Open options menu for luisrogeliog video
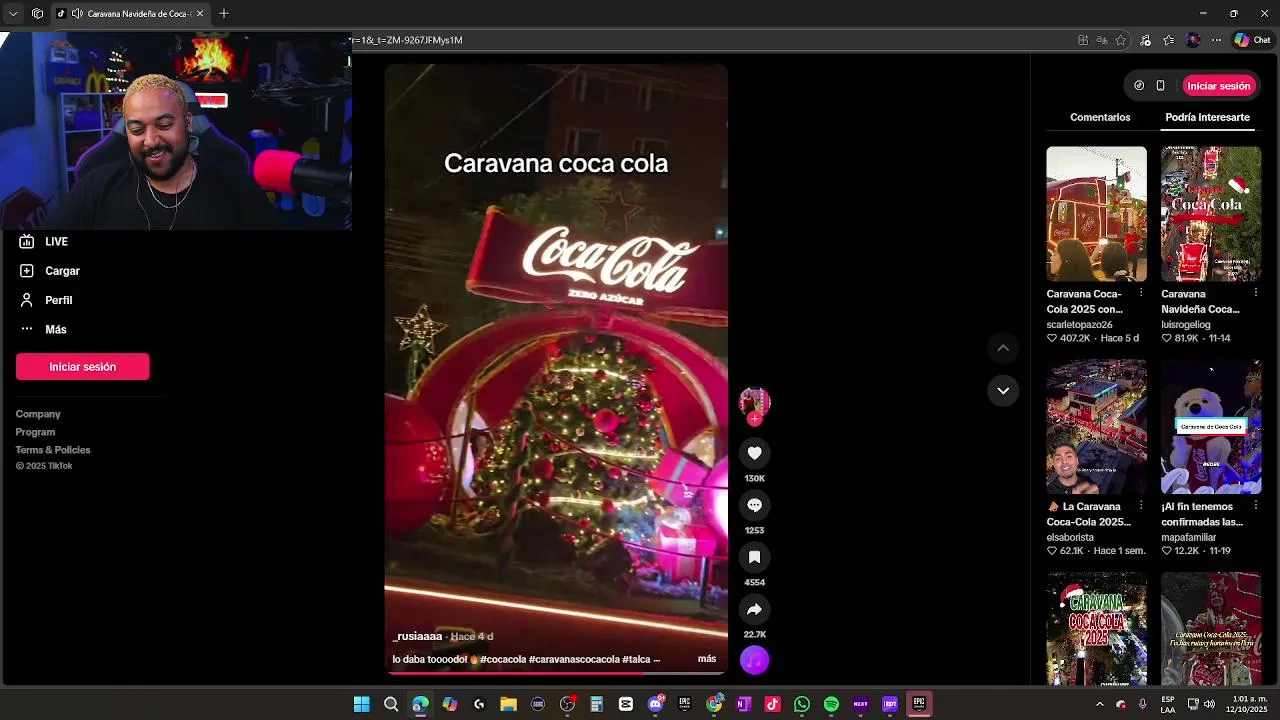This screenshot has width=1280, height=720. pos(1255,293)
